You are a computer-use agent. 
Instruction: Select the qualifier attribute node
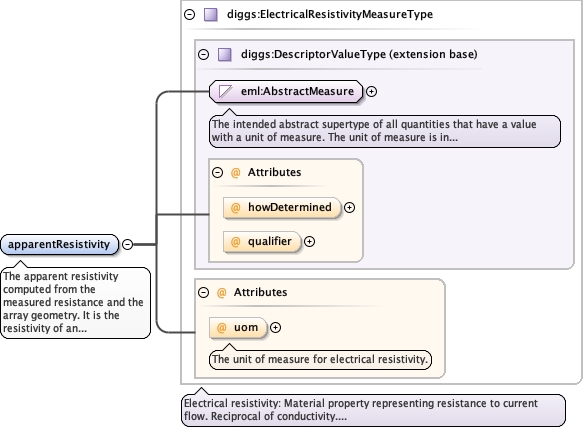262,242
